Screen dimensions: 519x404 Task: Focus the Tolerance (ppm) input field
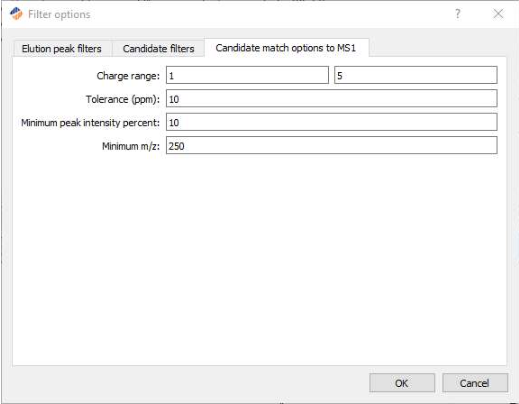coord(332,99)
